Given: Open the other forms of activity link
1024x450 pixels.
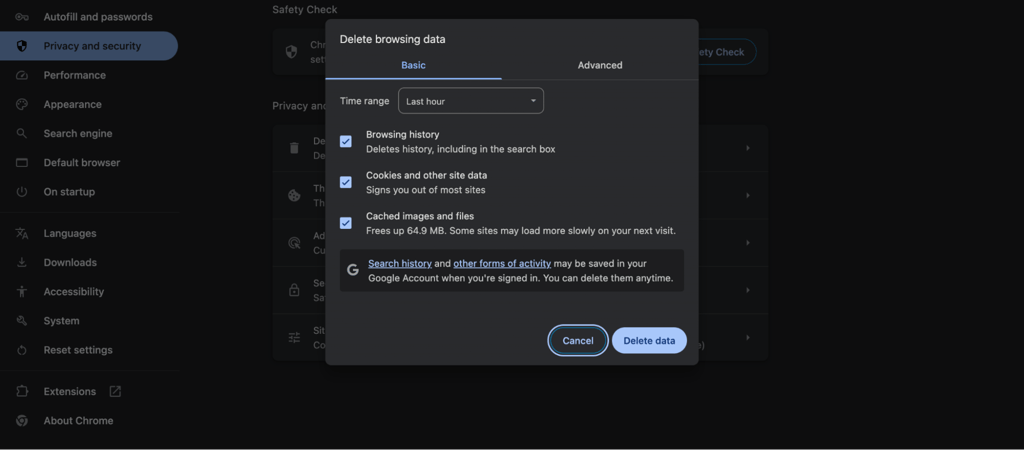Looking at the screenshot, I should [502, 264].
